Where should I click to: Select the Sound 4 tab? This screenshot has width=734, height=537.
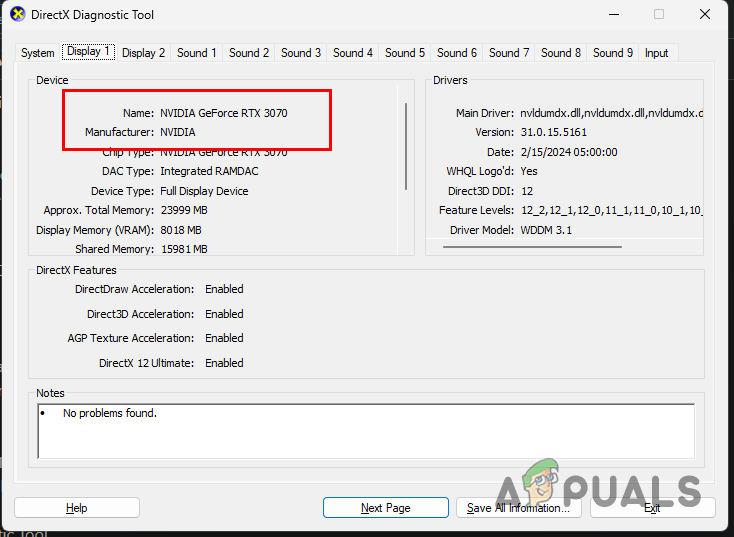coord(352,53)
